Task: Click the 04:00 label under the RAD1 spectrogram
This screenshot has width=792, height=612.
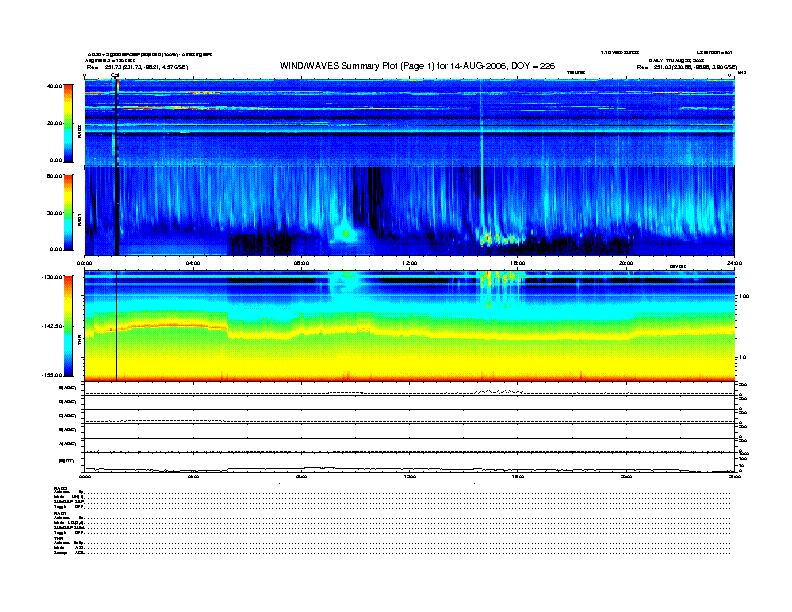Action: (x=193, y=263)
